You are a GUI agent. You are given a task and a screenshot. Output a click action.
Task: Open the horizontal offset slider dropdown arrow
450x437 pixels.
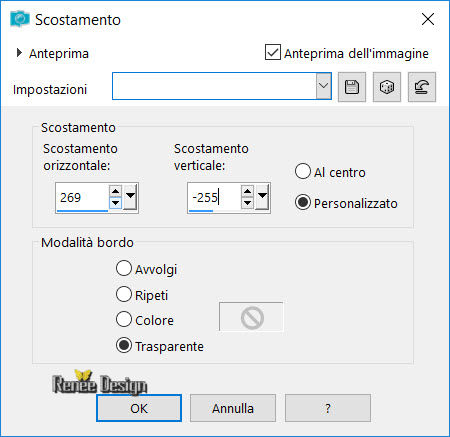click(x=130, y=196)
